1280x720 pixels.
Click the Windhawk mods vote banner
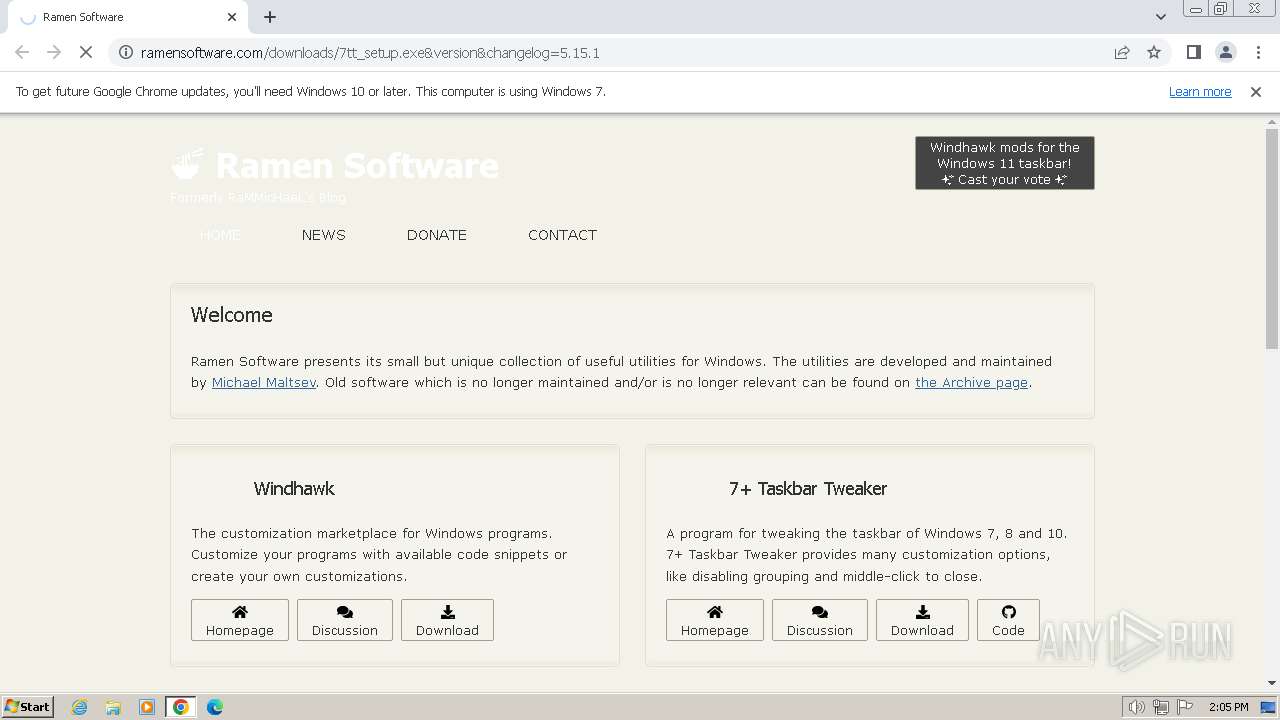pyautogui.click(x=1005, y=163)
